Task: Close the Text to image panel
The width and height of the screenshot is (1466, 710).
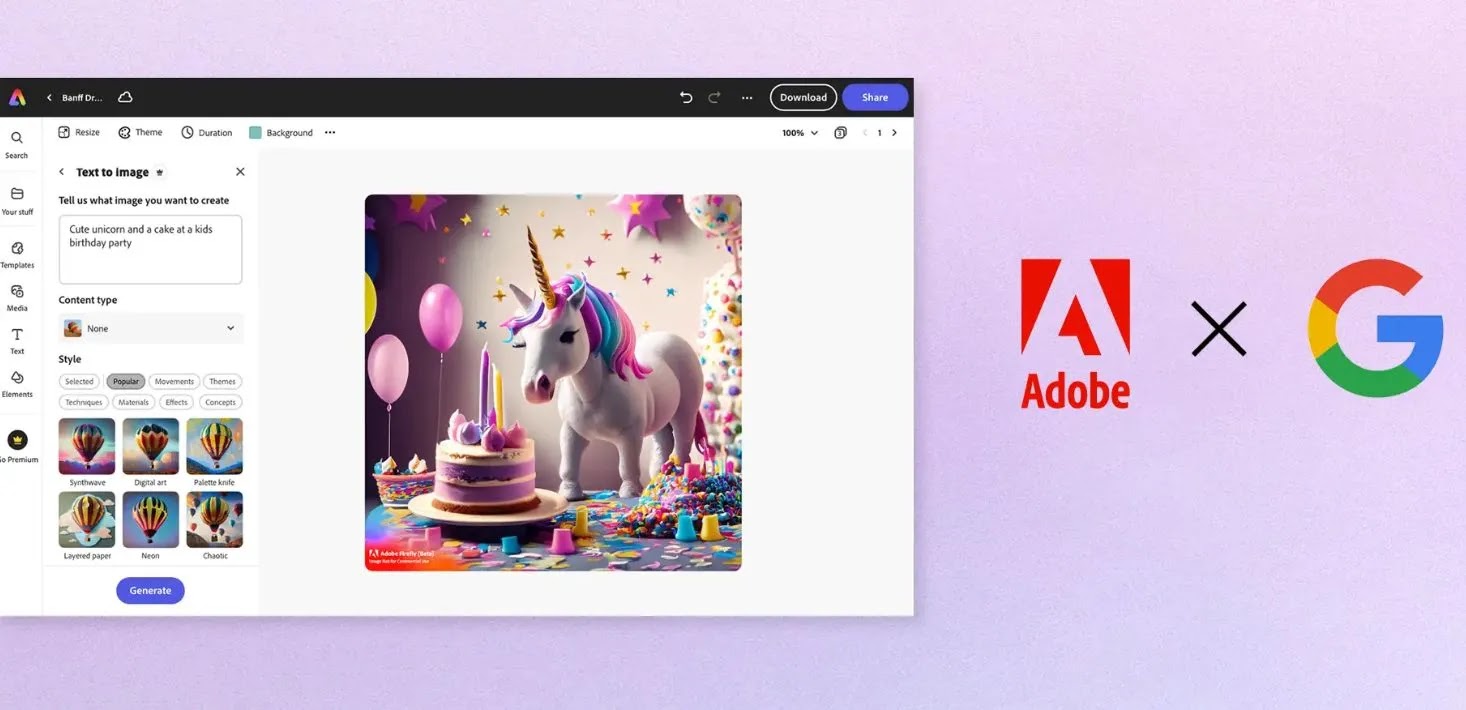Action: (240, 172)
